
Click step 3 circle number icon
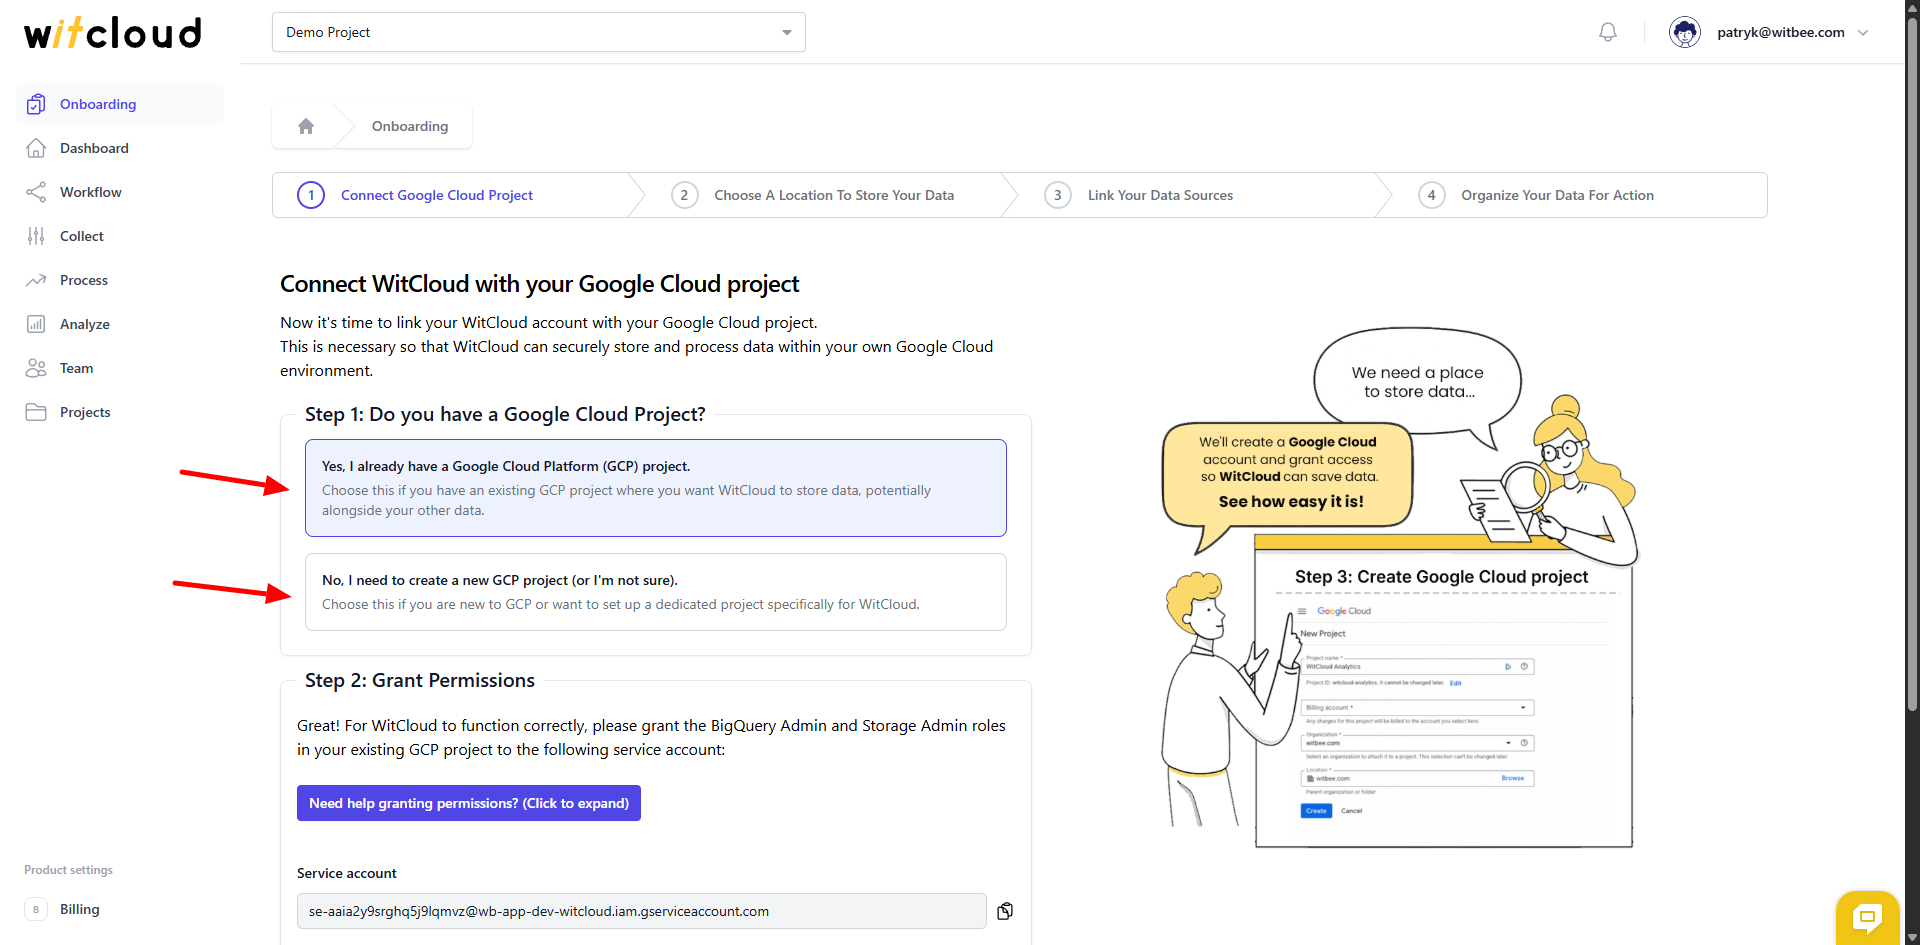1058,195
